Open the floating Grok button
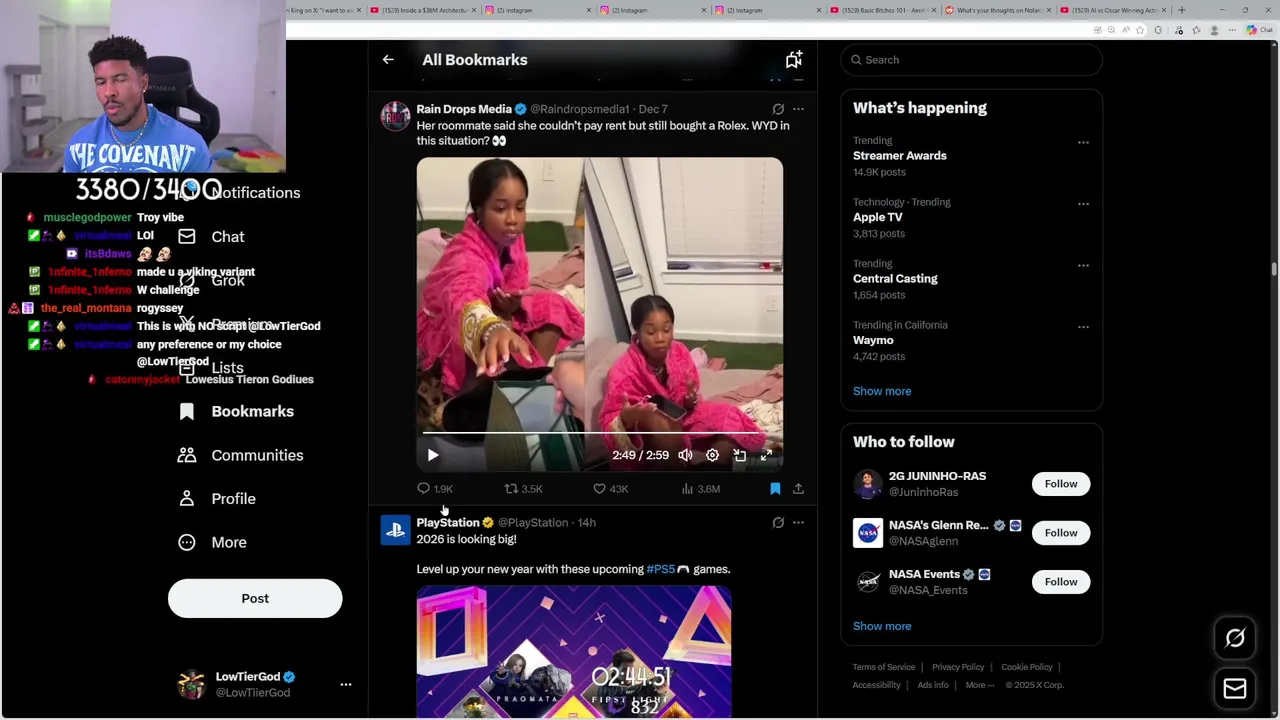Viewport: 1280px width, 720px height. 1235,638
